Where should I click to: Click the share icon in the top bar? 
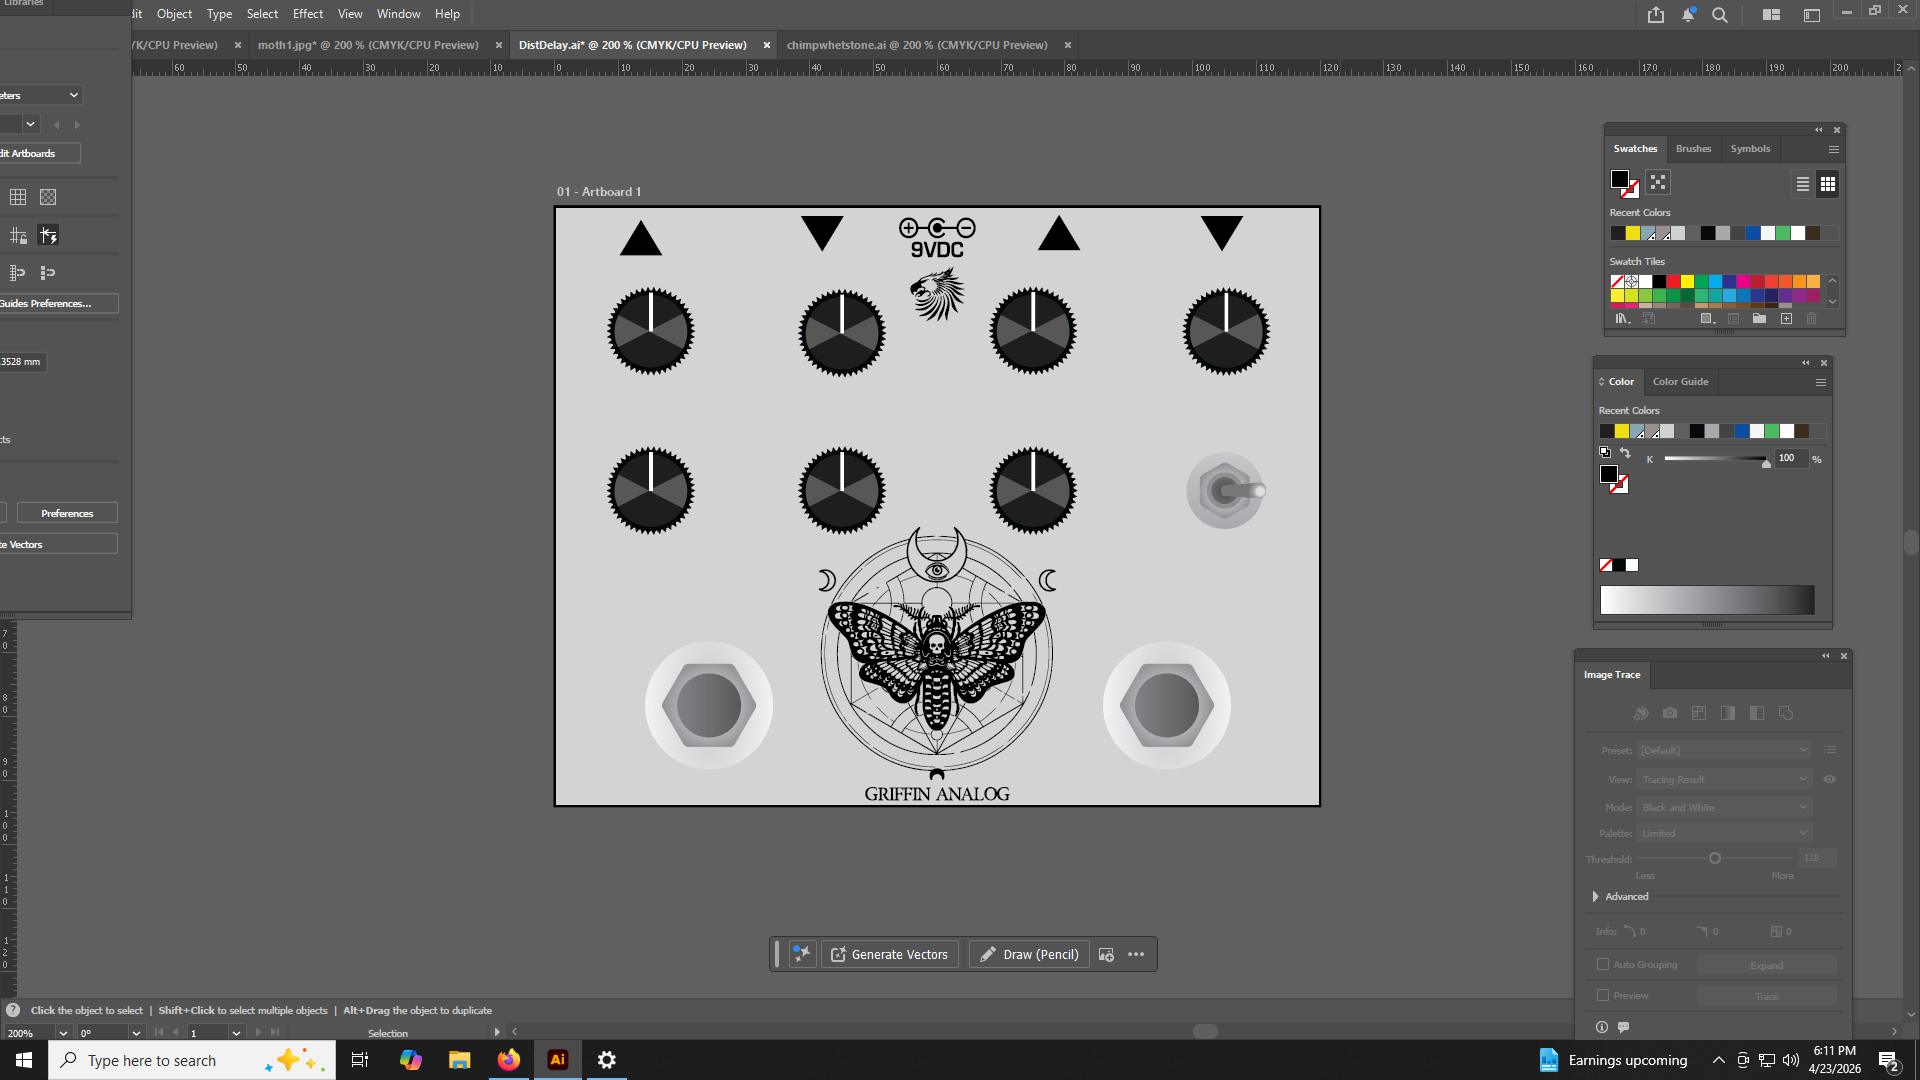pos(1656,15)
